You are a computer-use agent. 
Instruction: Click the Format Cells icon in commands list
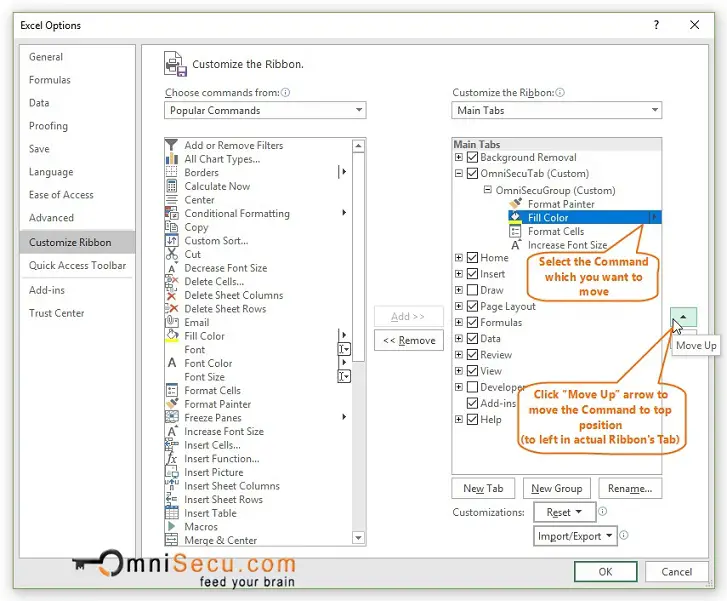[x=172, y=390]
